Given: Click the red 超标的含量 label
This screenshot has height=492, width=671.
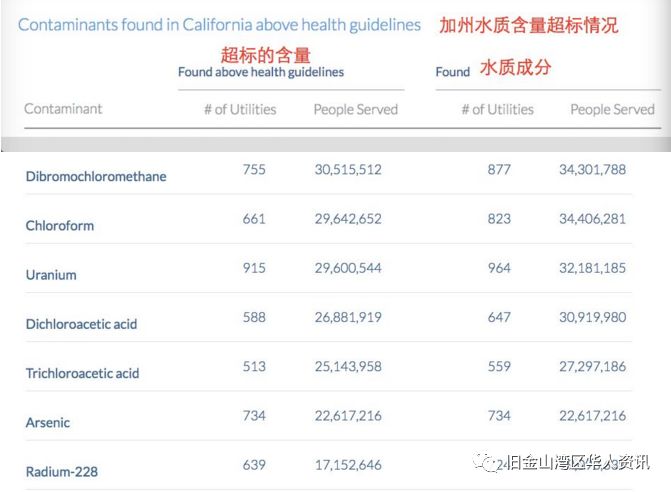Looking at the screenshot, I should [266, 54].
